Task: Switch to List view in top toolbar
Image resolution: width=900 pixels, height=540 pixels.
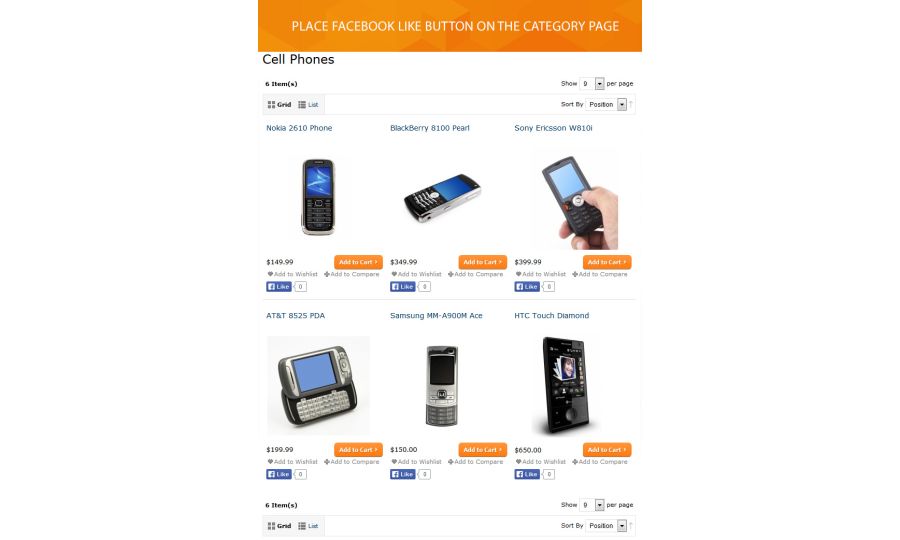Action: (308, 104)
